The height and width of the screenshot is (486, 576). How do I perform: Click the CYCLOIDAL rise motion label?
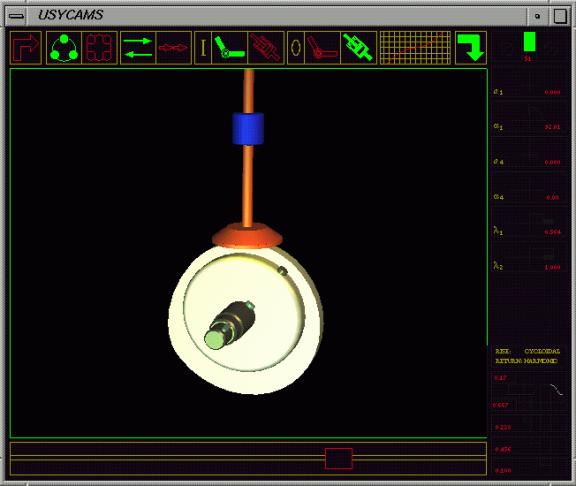[x=542, y=352]
